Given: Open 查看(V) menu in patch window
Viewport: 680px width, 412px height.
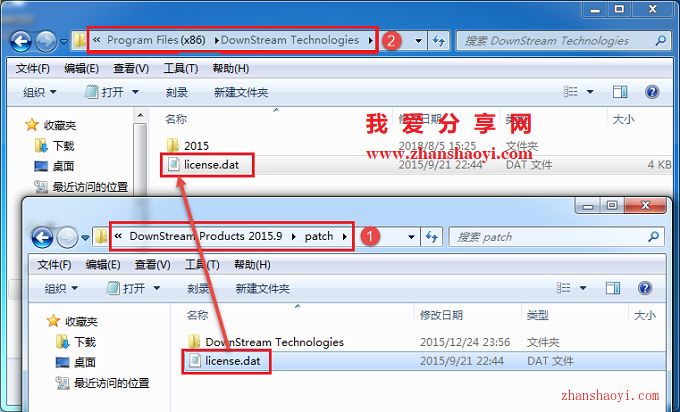Looking at the screenshot, I should coord(152,265).
